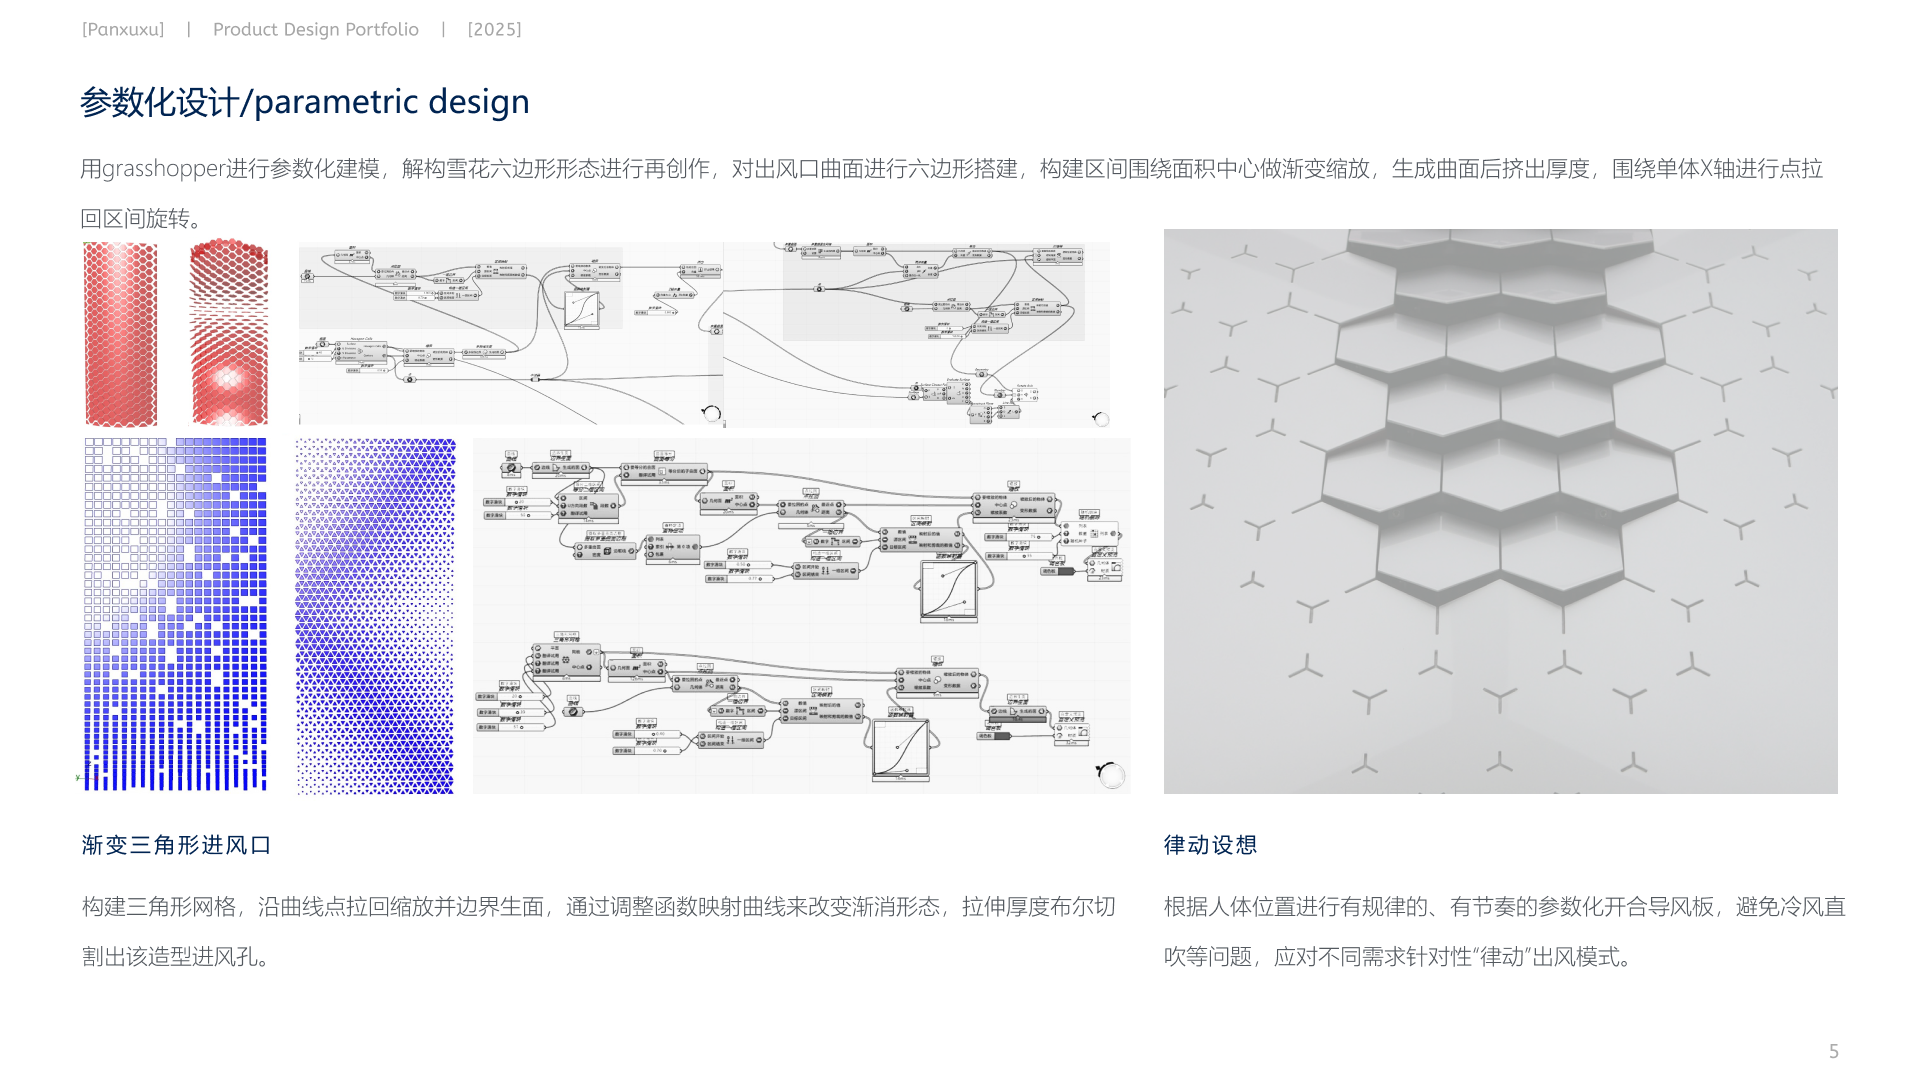Click the Product Design Portfolio header label
This screenshot has height=1080, width=1920.
point(316,29)
